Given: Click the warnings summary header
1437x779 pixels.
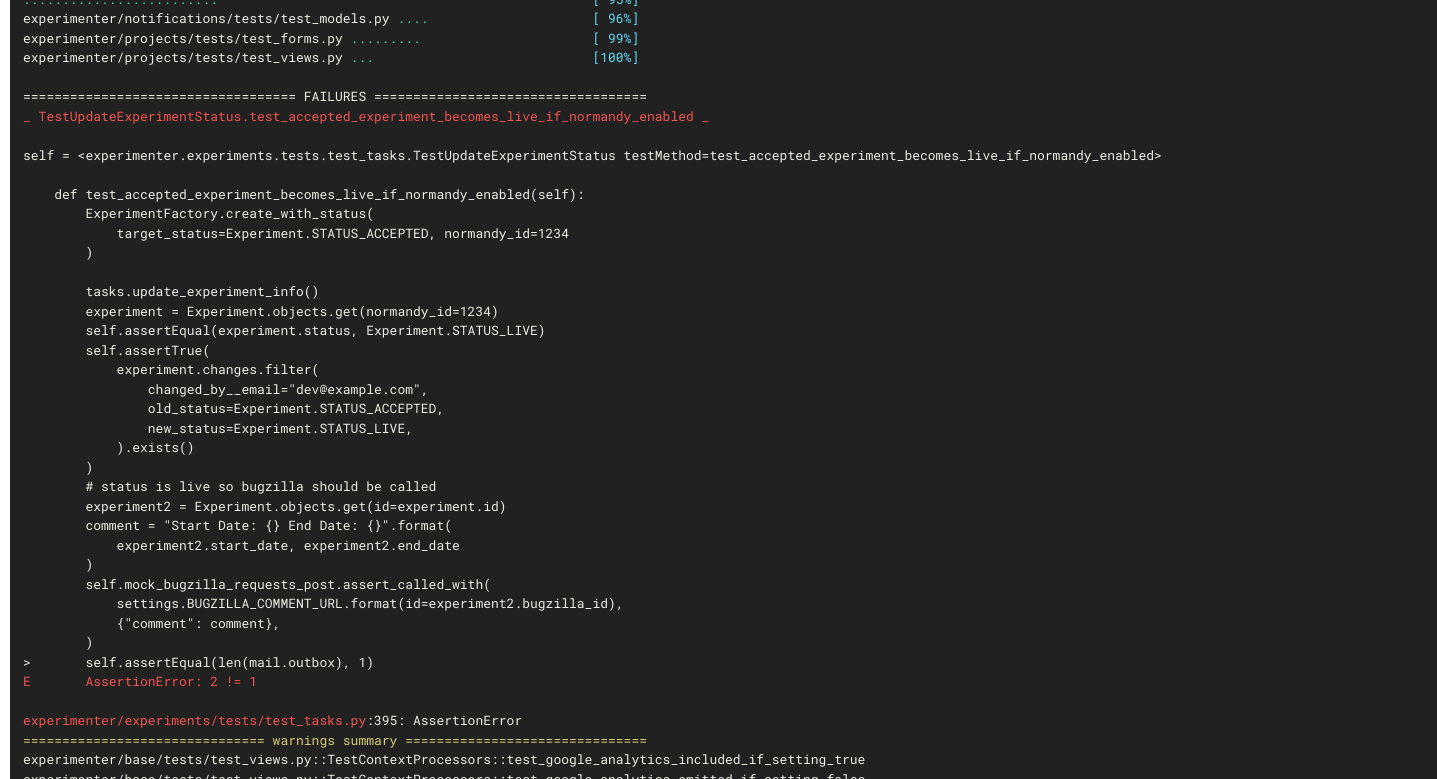Looking at the screenshot, I should tap(335, 741).
